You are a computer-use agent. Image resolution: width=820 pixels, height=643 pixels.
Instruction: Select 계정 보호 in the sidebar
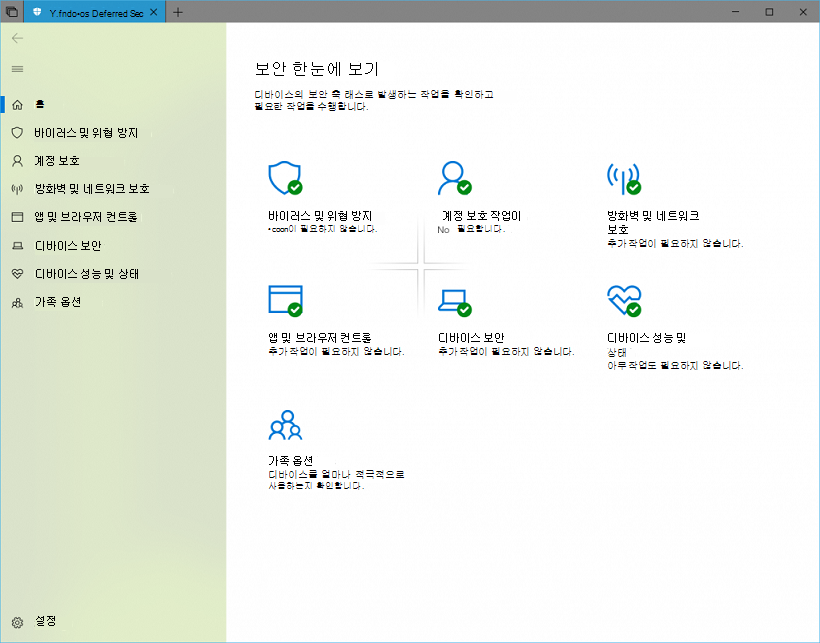pyautogui.click(x=56, y=160)
